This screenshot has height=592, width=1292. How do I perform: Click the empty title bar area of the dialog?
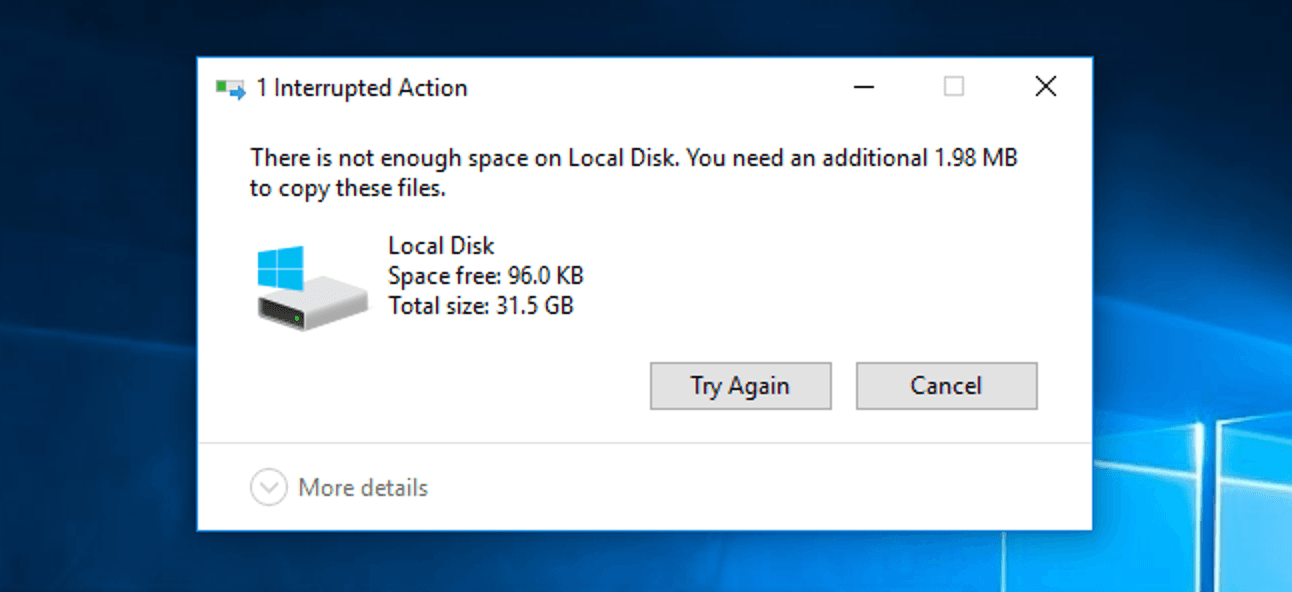(x=650, y=88)
